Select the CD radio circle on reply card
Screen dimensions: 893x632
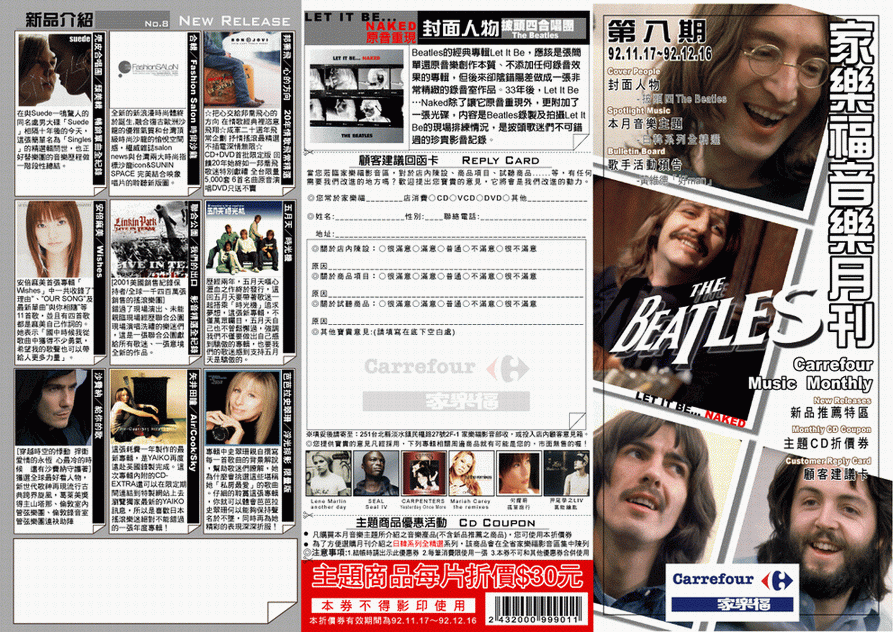click(x=433, y=198)
